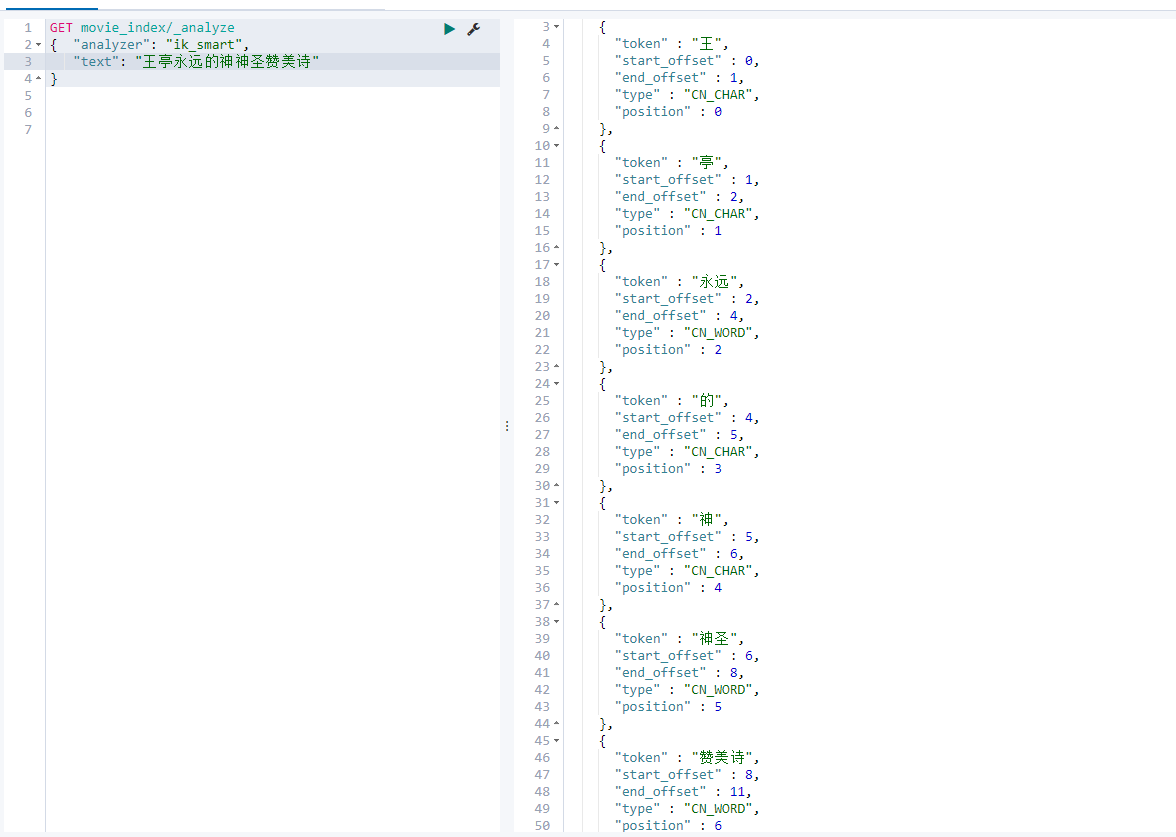Image resolution: width=1176 pixels, height=837 pixels.
Task: Click "CN_WORD" type on line 21
Action: (718, 333)
